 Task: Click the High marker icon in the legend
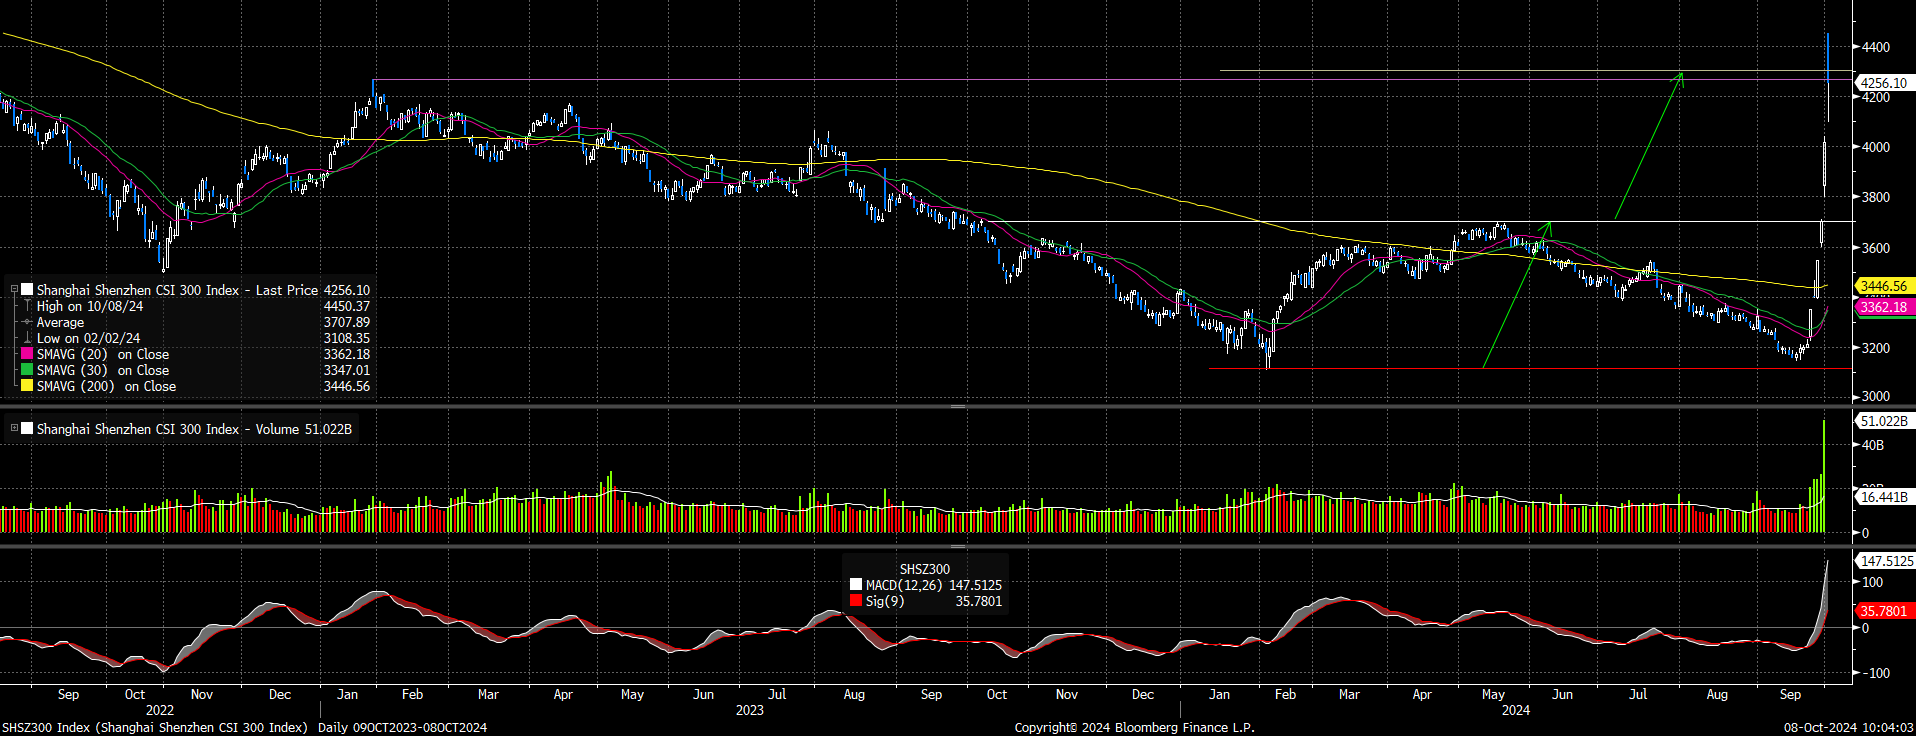(x=28, y=306)
